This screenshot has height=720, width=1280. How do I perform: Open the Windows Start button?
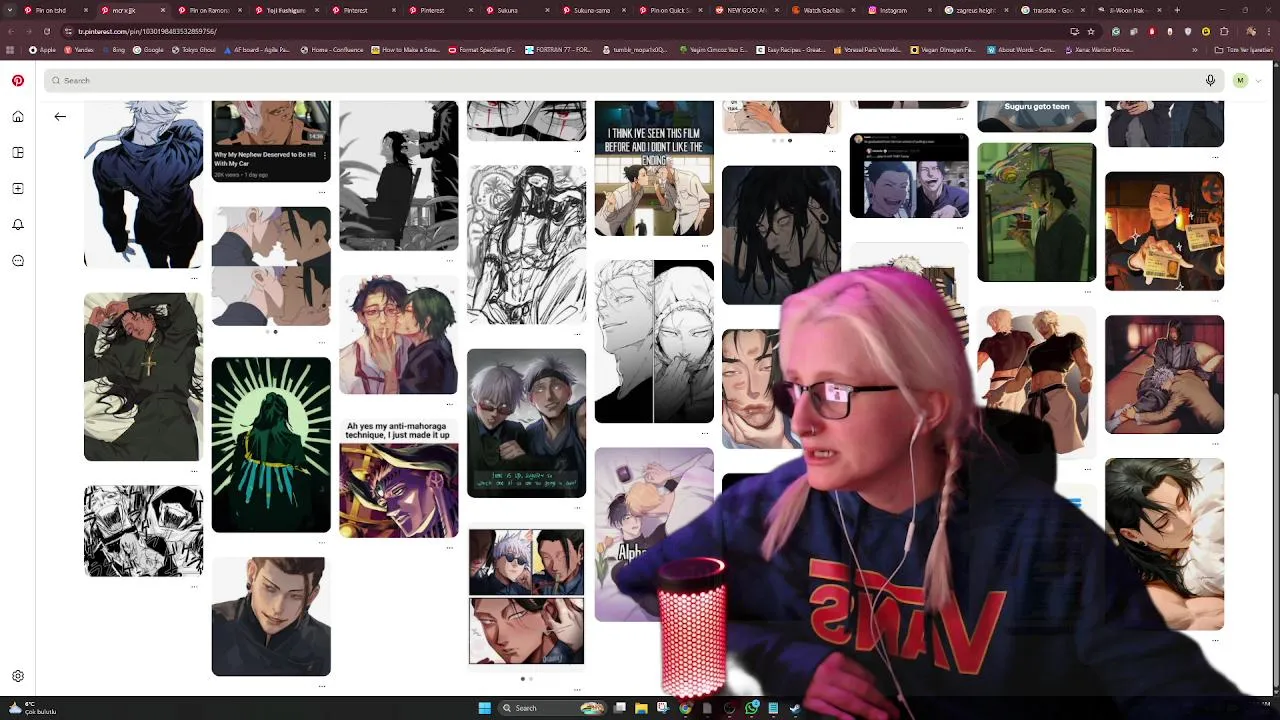[x=484, y=708]
